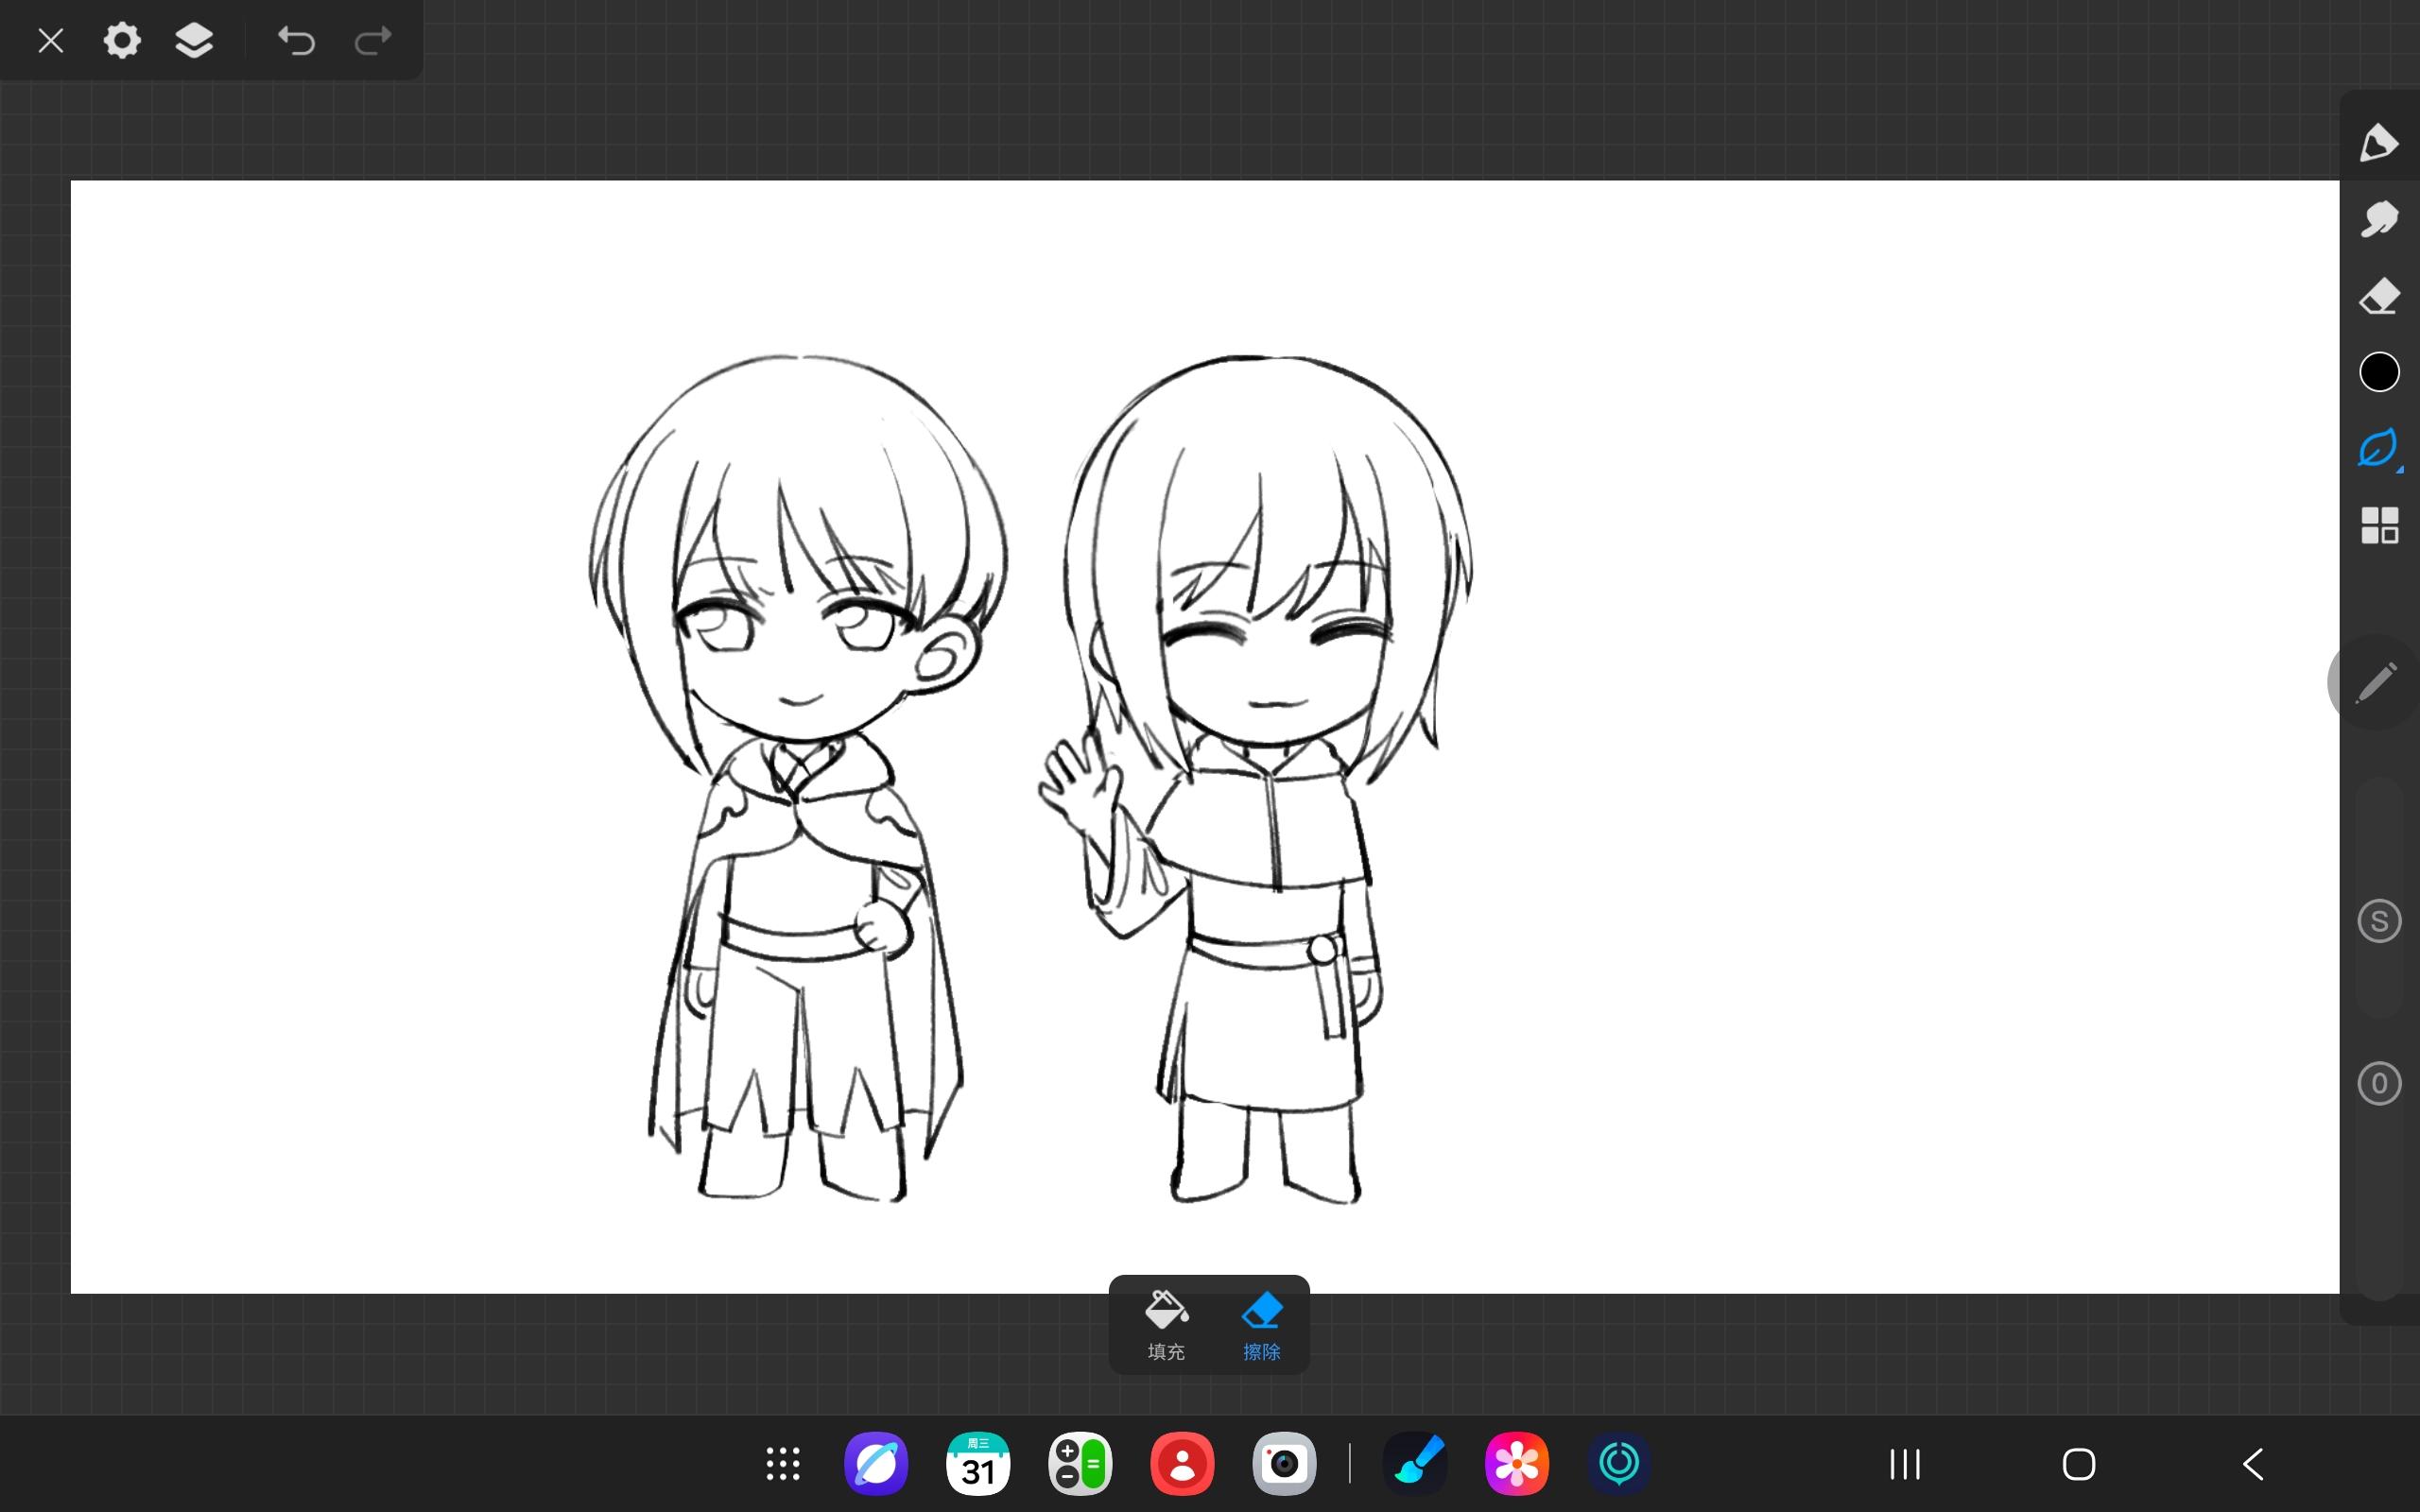This screenshot has width=2420, height=1512.
Task: Open the layers panel
Action: click(x=194, y=41)
